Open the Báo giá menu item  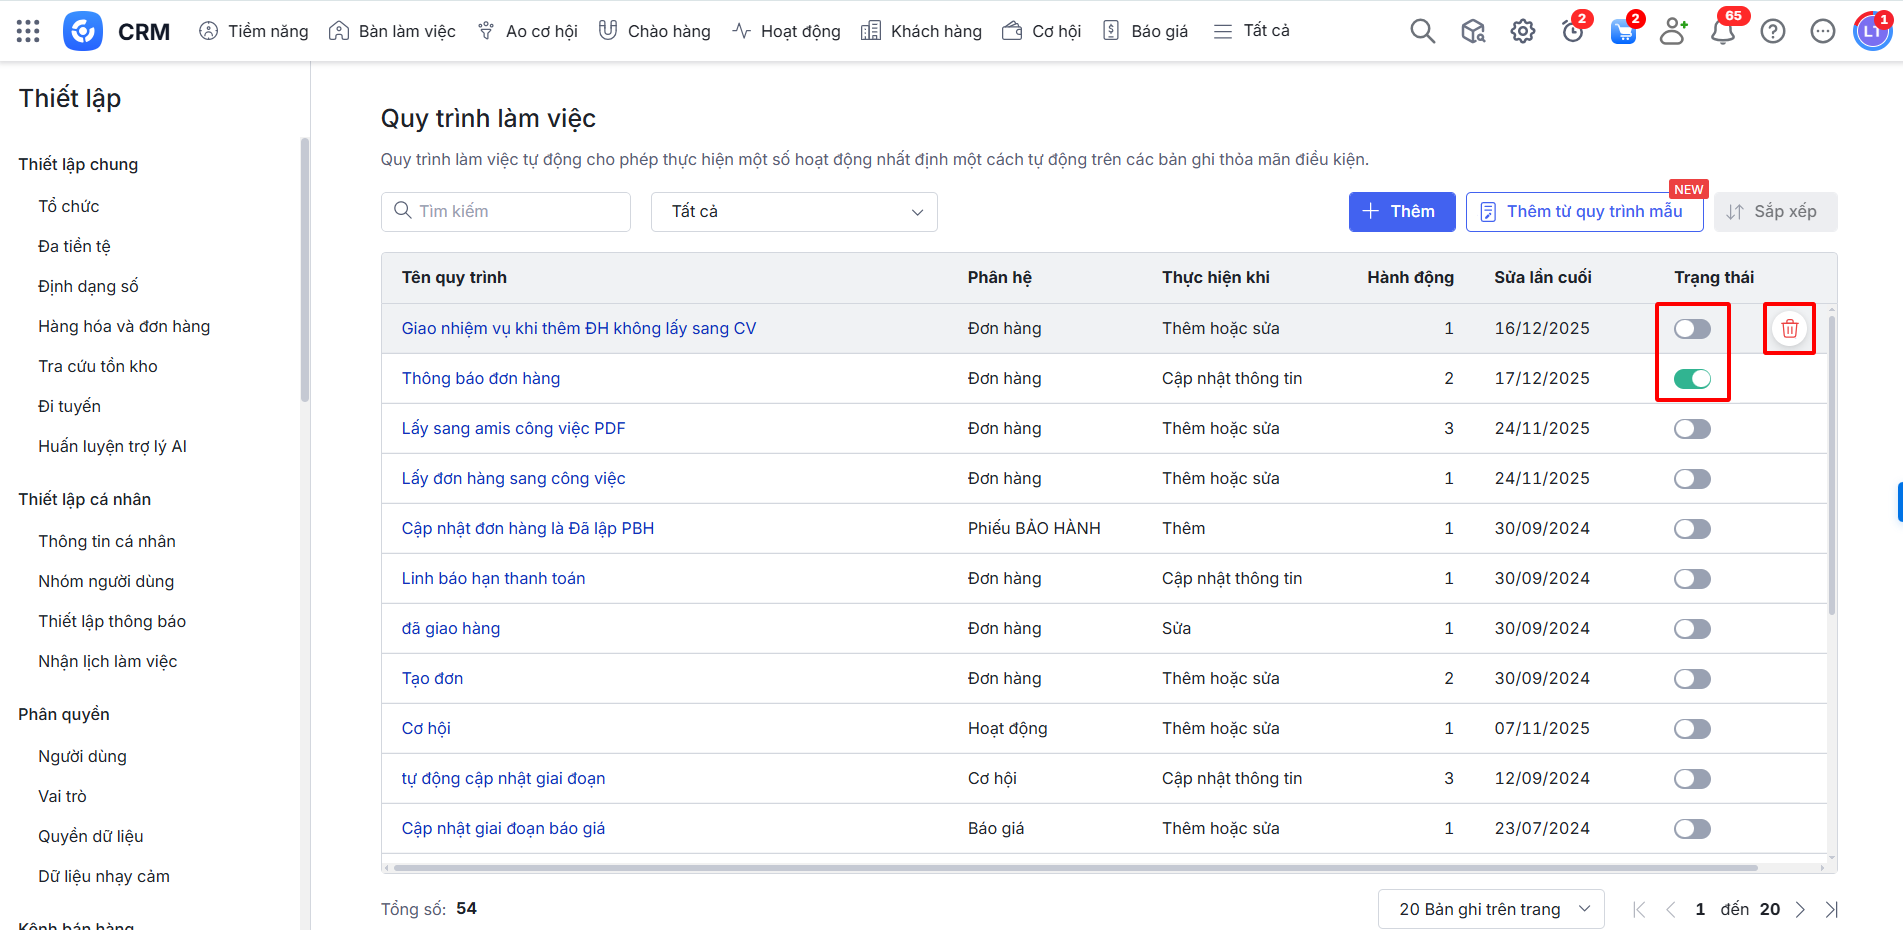[x=1146, y=31]
